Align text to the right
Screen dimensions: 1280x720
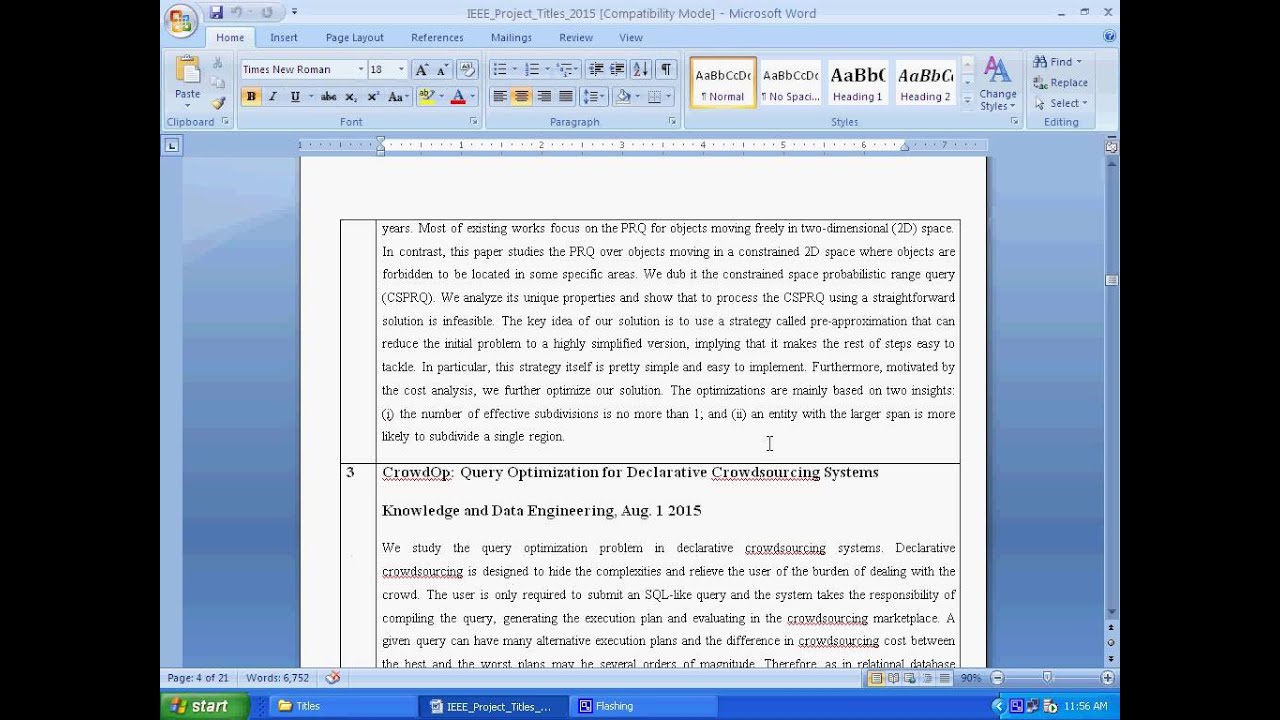coord(544,97)
